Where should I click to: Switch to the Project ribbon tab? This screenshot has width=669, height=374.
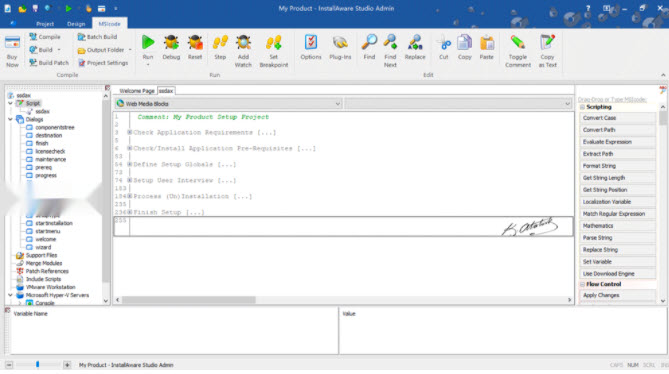(45, 24)
